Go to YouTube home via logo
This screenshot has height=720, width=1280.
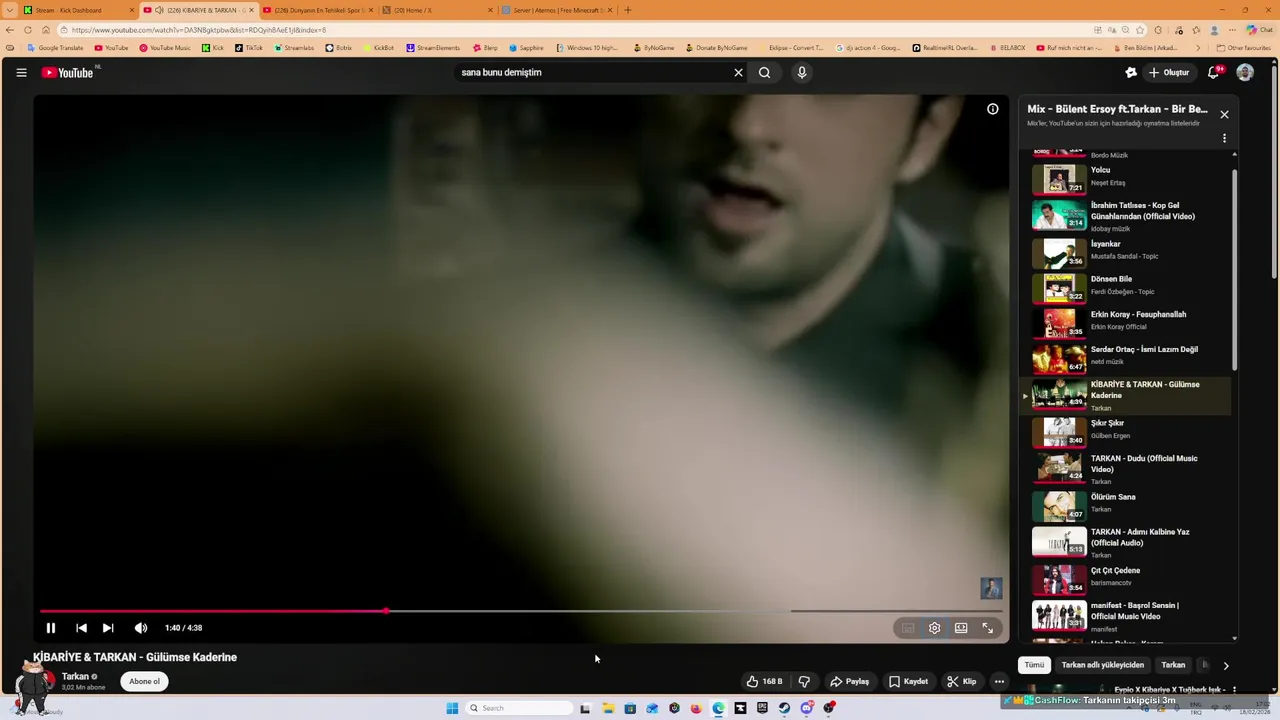67,72
